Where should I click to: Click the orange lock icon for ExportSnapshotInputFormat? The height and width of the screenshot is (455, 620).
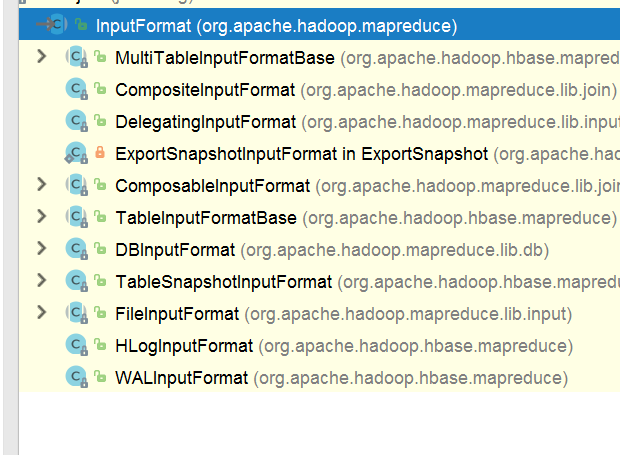[100, 153]
